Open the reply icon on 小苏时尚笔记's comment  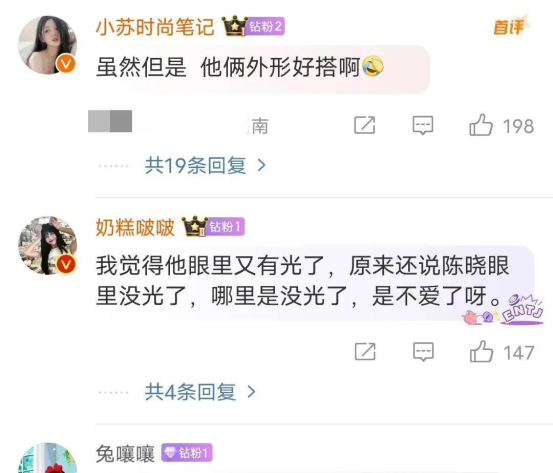click(423, 125)
